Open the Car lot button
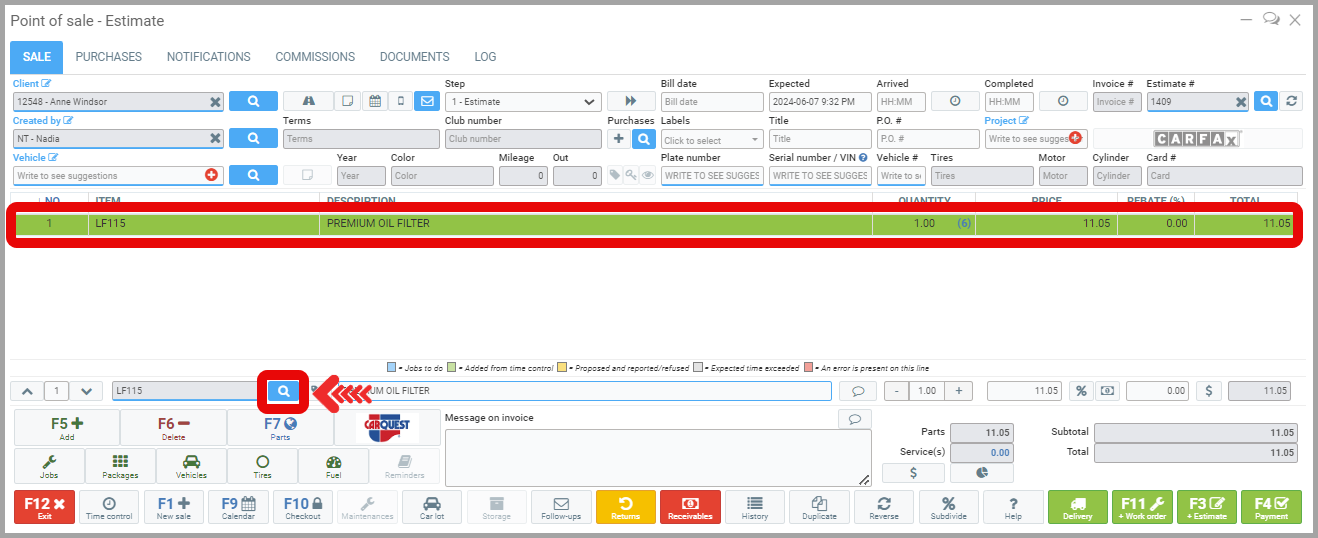This screenshot has height=538, width=1318. pyautogui.click(x=432, y=507)
